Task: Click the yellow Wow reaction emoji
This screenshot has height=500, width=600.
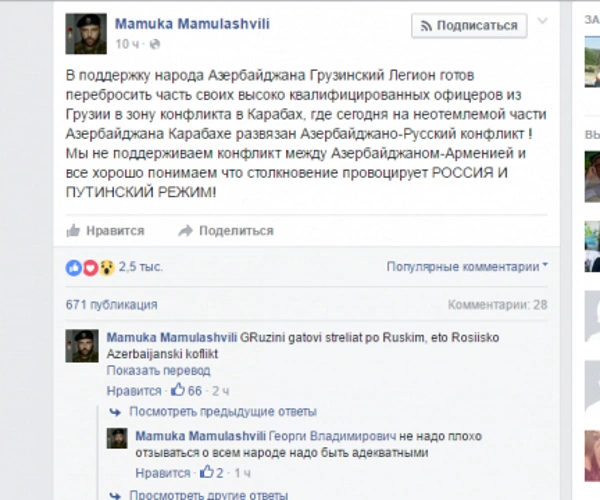Action: (x=107, y=267)
